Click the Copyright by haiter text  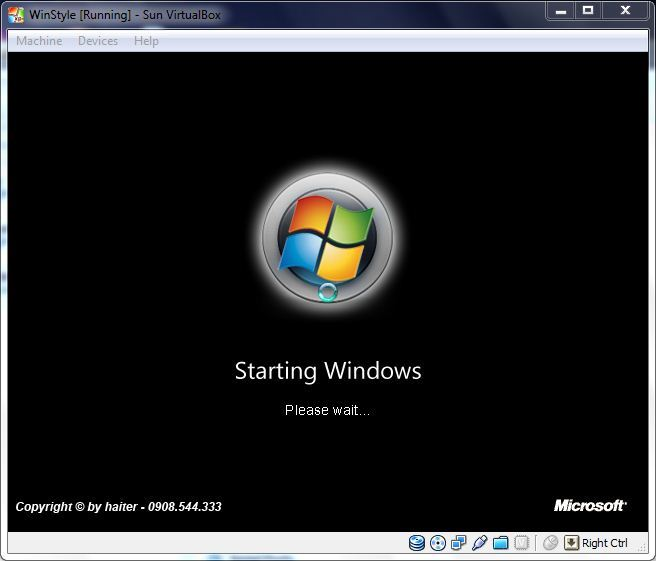click(x=118, y=507)
